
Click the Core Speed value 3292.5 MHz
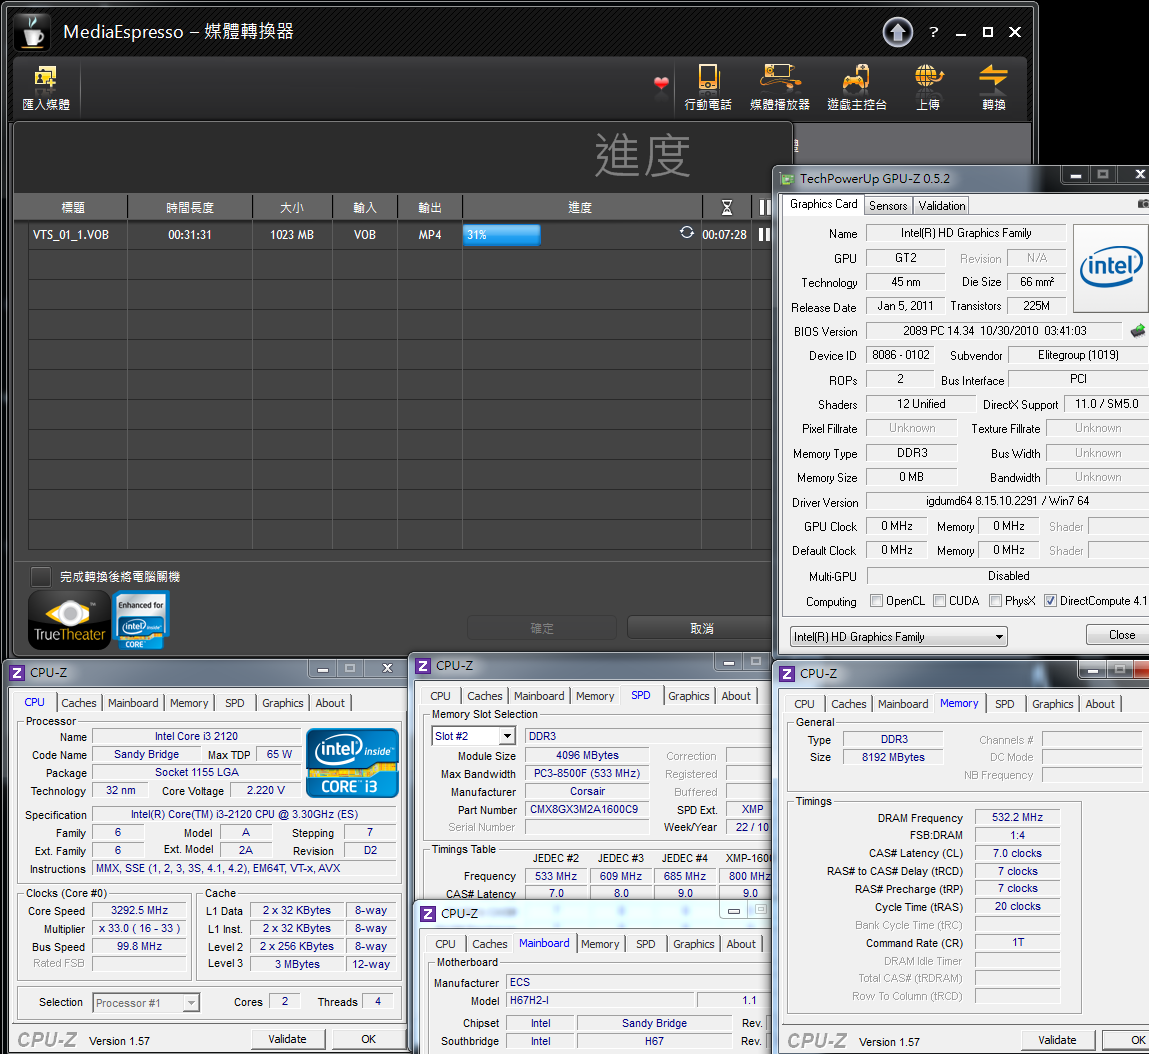coord(139,910)
